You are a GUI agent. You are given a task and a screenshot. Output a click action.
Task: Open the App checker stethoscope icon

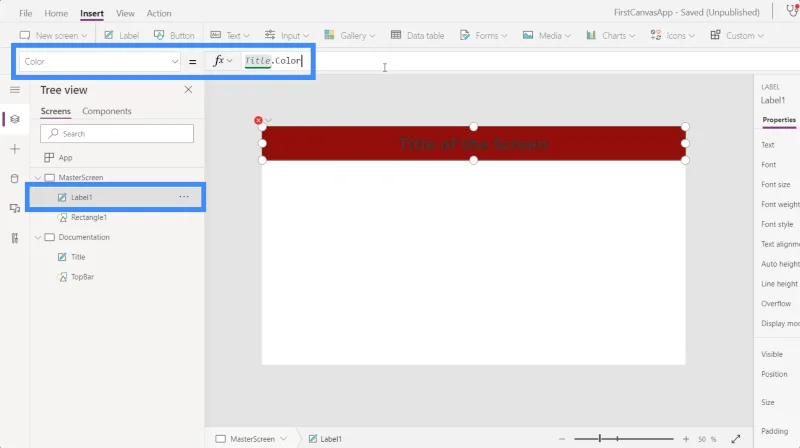pyautogui.click(x=792, y=11)
